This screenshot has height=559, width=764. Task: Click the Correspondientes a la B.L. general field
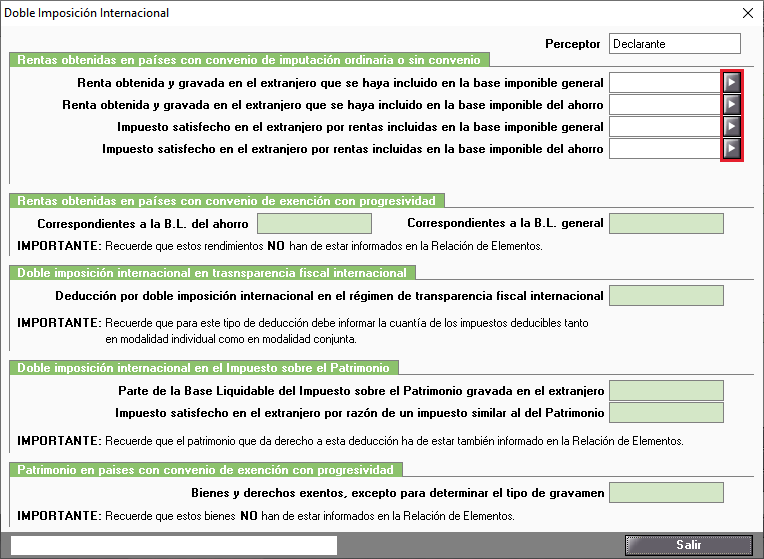(x=667, y=224)
